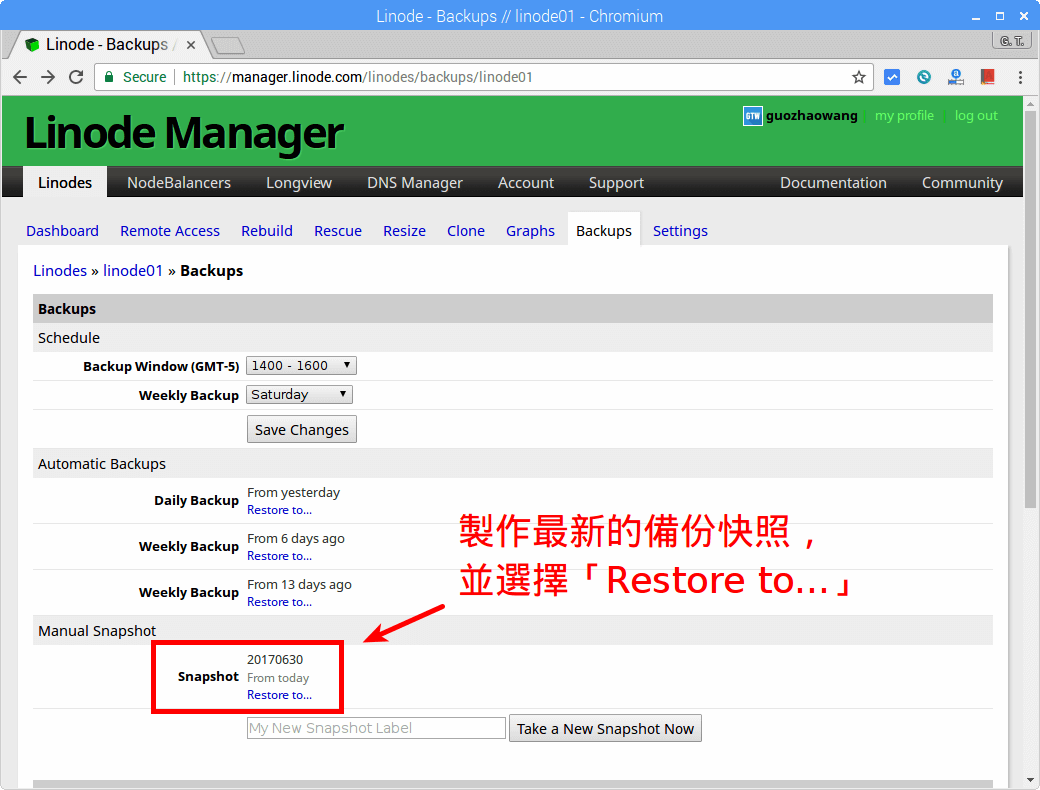Image resolution: width=1040 pixels, height=790 pixels.
Task: Click the Save Changes button
Action: [301, 430]
